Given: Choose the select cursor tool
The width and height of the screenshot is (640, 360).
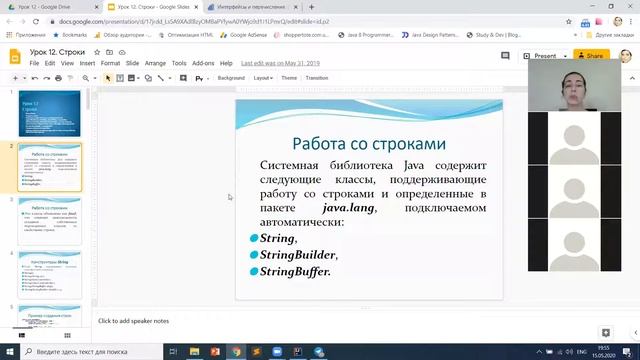Looking at the screenshot, I should (x=108, y=78).
